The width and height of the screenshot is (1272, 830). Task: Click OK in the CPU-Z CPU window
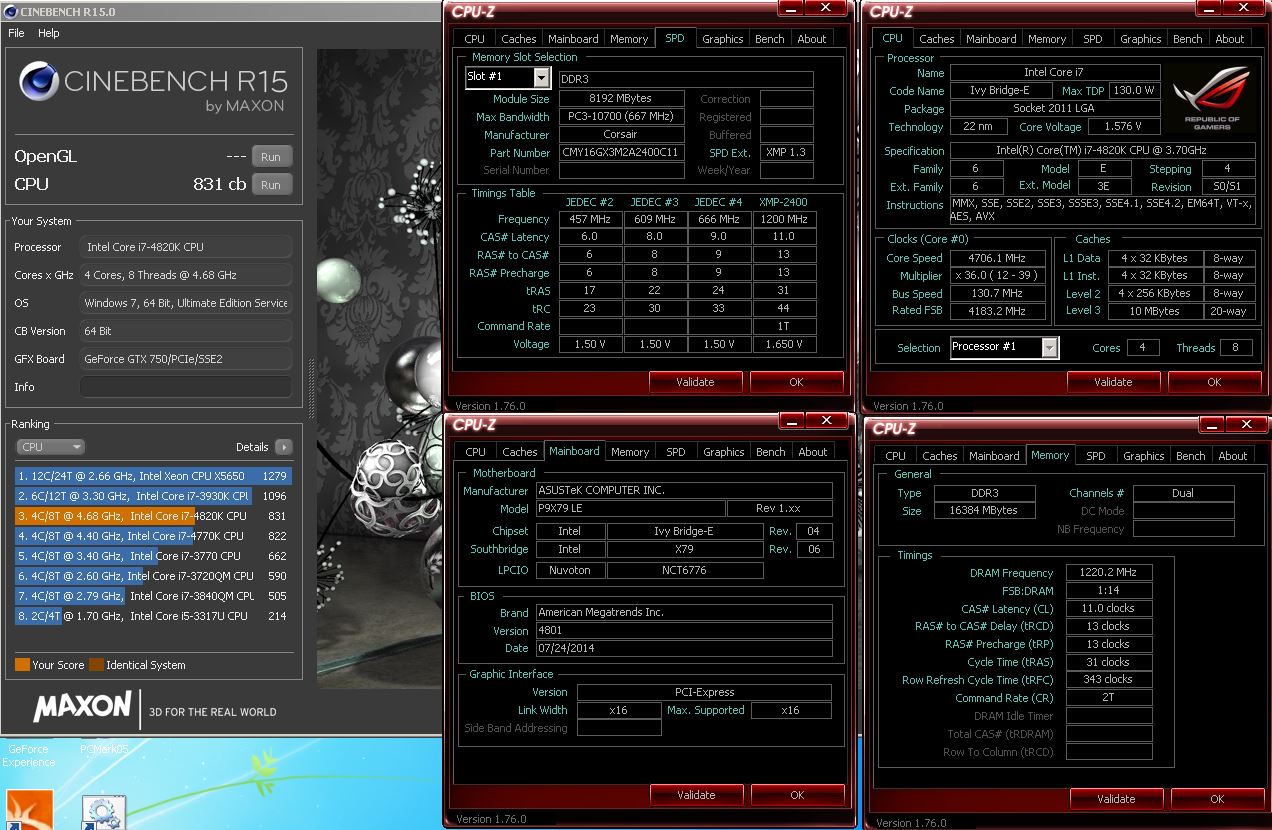(x=1214, y=382)
